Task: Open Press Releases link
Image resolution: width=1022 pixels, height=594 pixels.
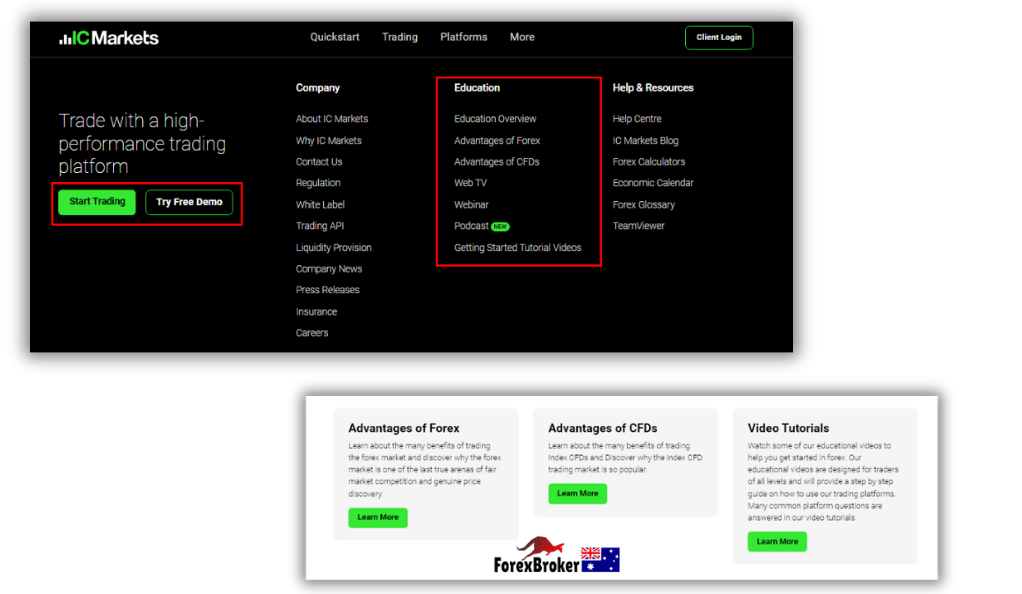Action: [327, 290]
